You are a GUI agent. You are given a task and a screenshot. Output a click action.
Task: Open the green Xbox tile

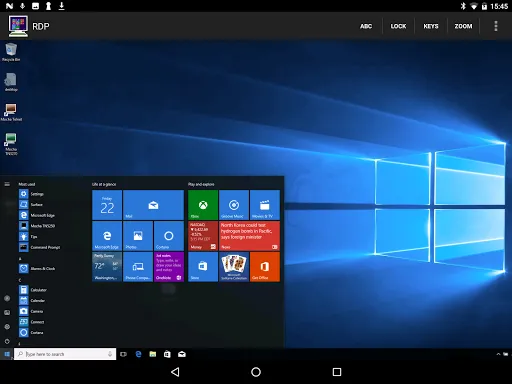click(203, 205)
